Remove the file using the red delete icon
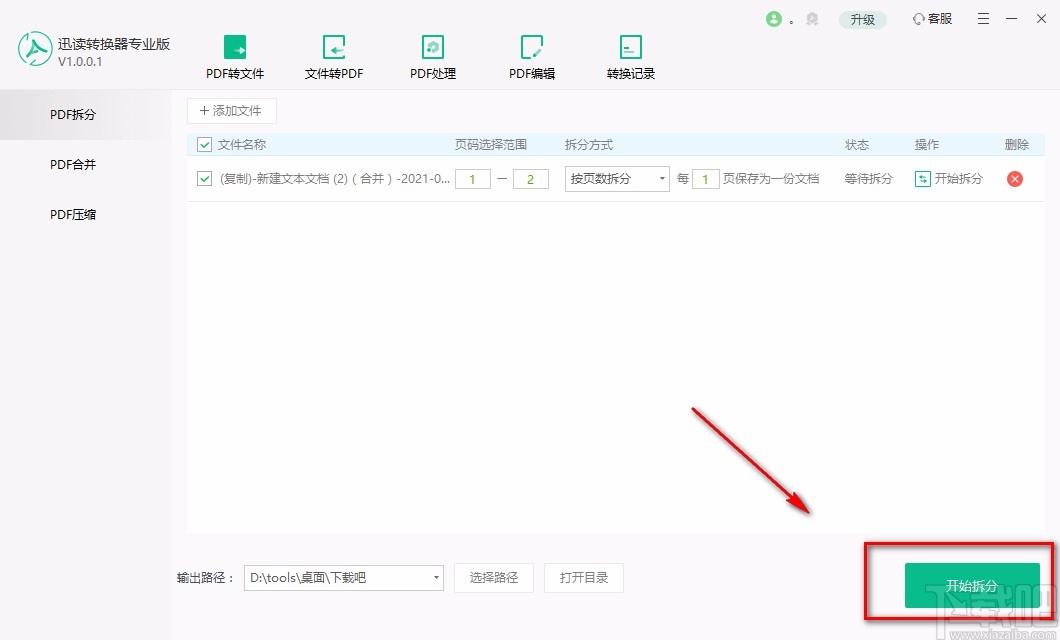The height and width of the screenshot is (640, 1060). (x=1015, y=179)
